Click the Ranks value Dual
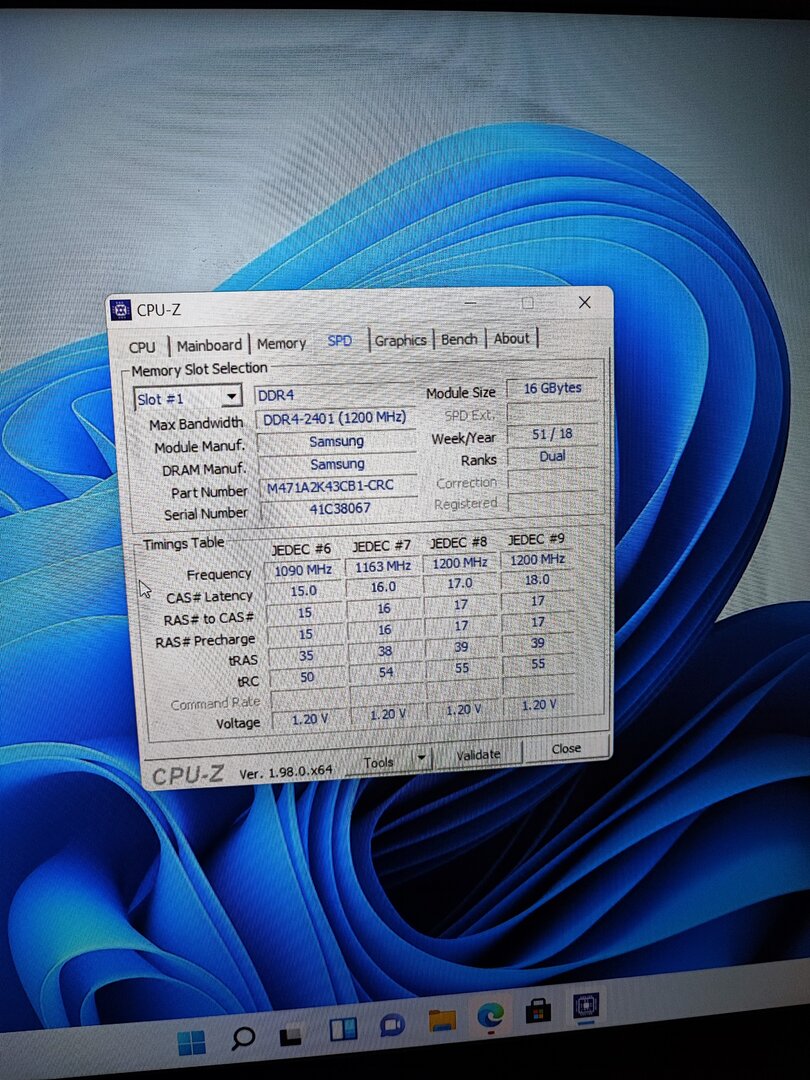810x1080 pixels. (552, 457)
